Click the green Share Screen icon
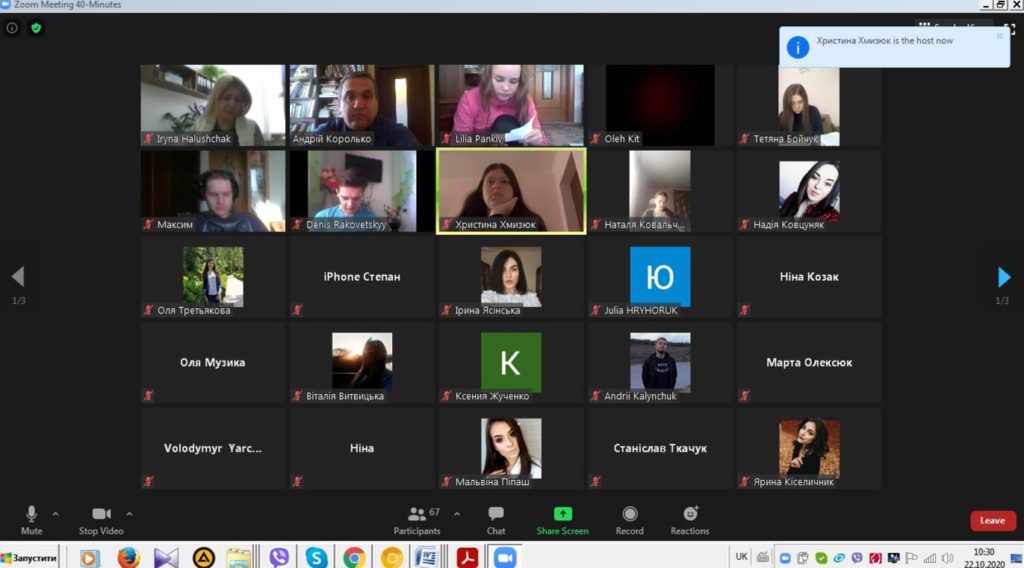The height and width of the screenshot is (568, 1024). (562, 514)
